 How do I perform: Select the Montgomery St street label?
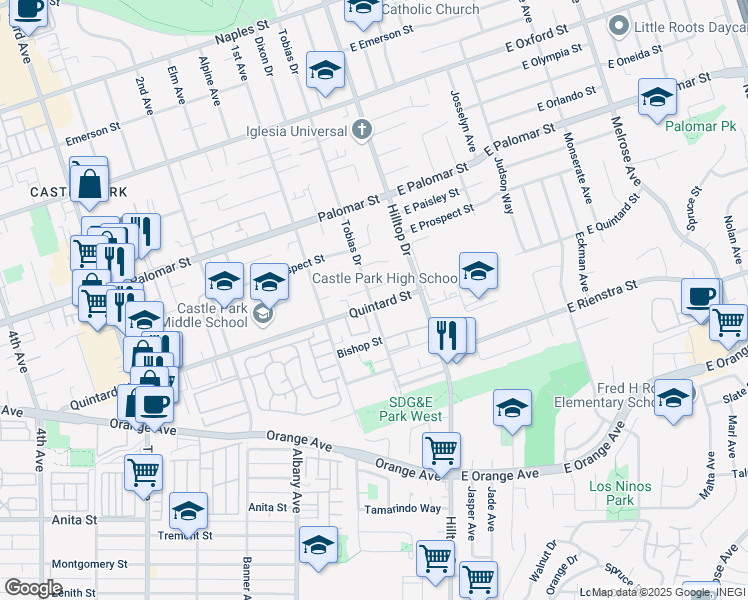click(x=90, y=564)
